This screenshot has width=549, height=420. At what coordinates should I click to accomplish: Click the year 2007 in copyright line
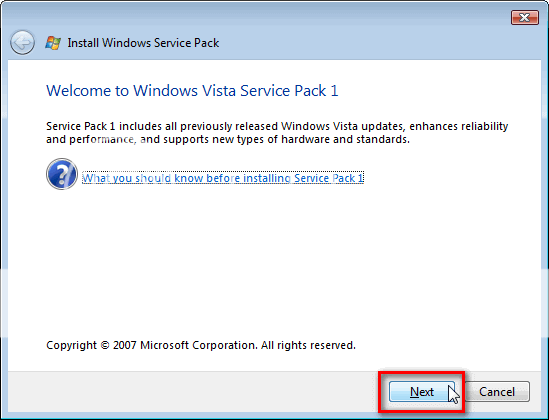click(124, 345)
